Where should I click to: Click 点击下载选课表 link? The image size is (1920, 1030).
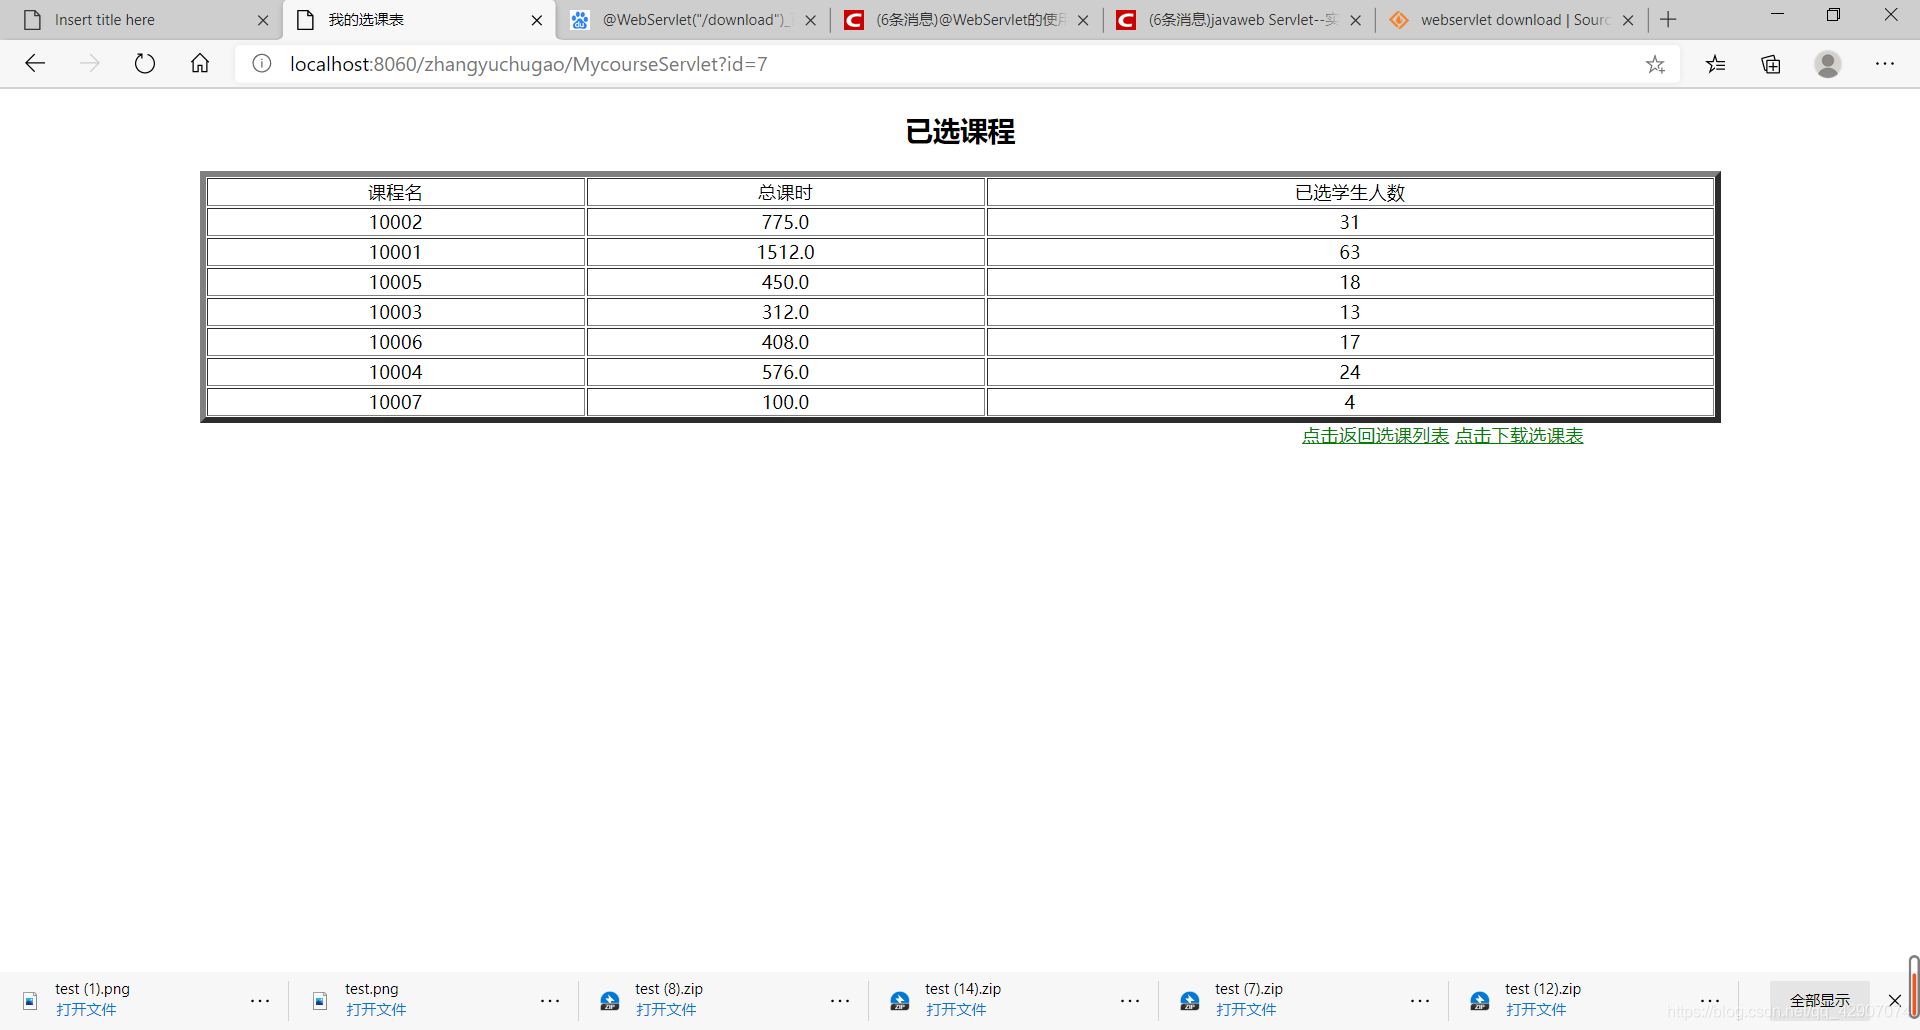[1519, 436]
